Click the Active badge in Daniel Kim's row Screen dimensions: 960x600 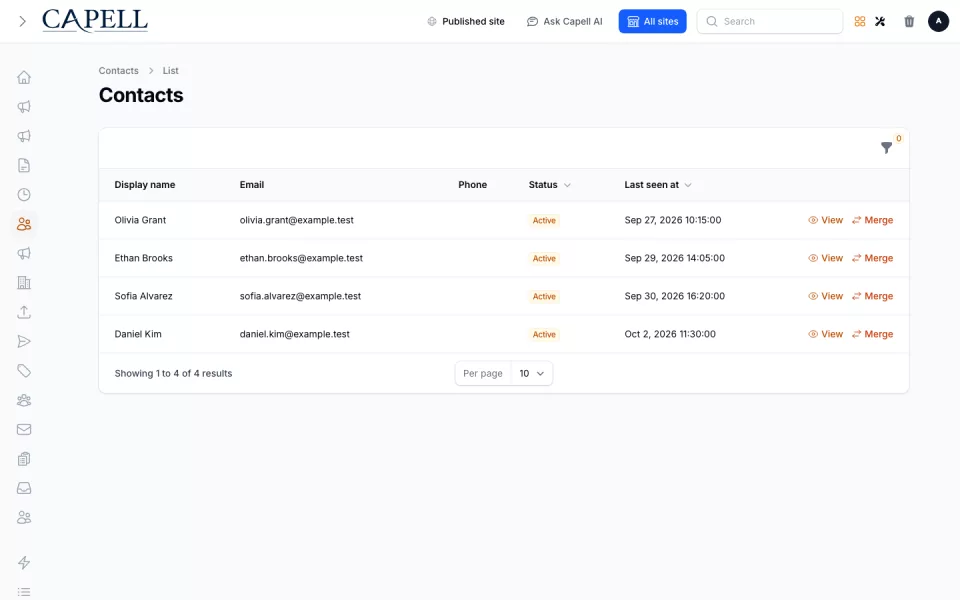click(x=544, y=334)
